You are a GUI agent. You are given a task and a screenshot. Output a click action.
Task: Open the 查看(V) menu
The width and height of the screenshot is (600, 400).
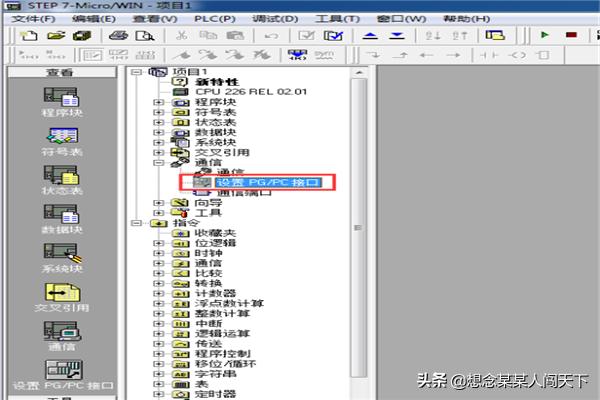(155, 19)
